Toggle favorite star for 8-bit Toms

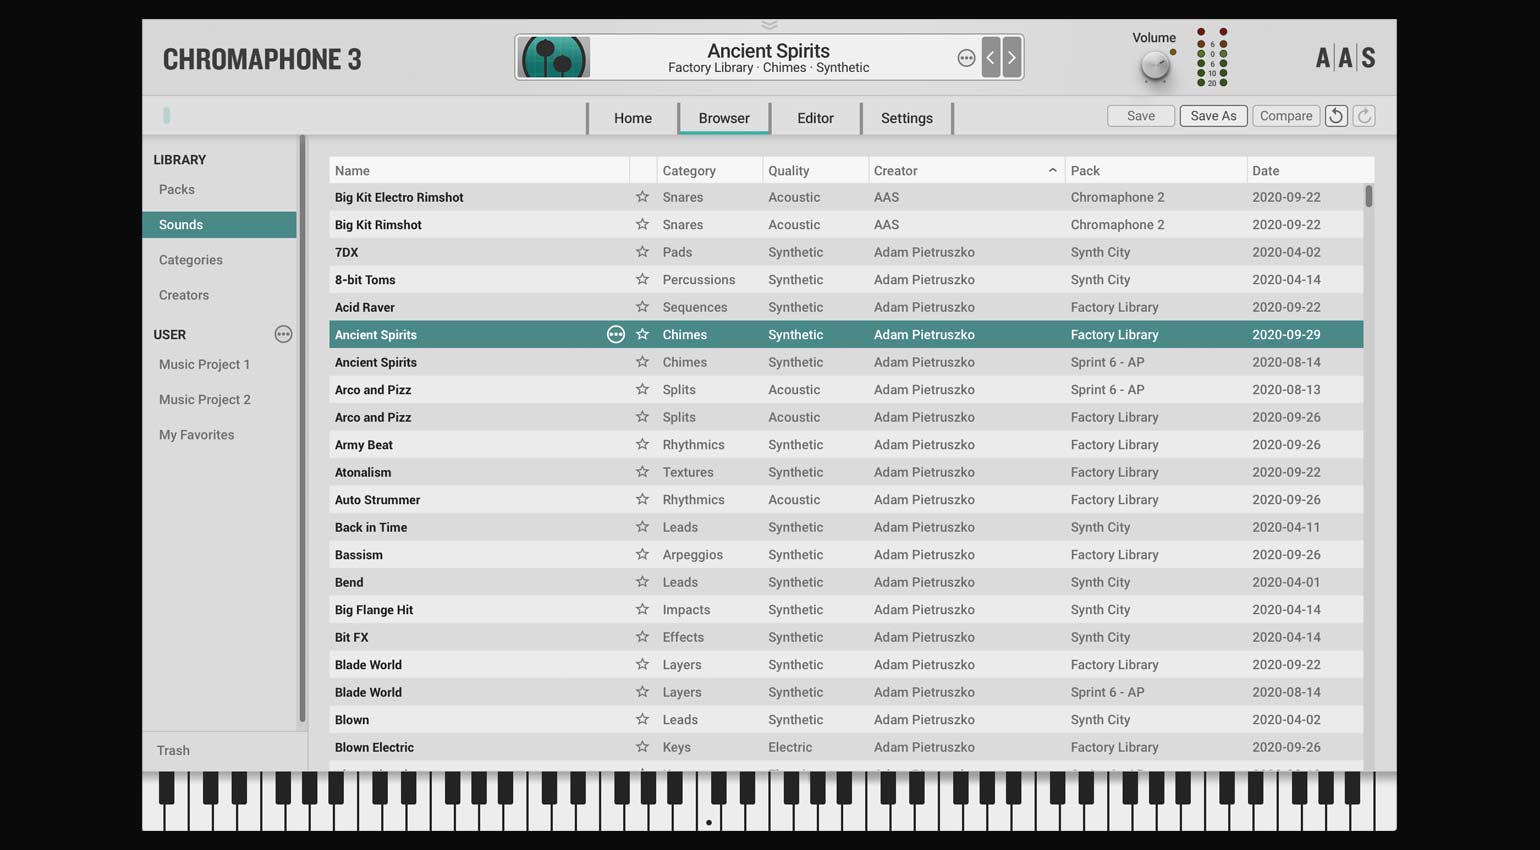click(x=642, y=279)
